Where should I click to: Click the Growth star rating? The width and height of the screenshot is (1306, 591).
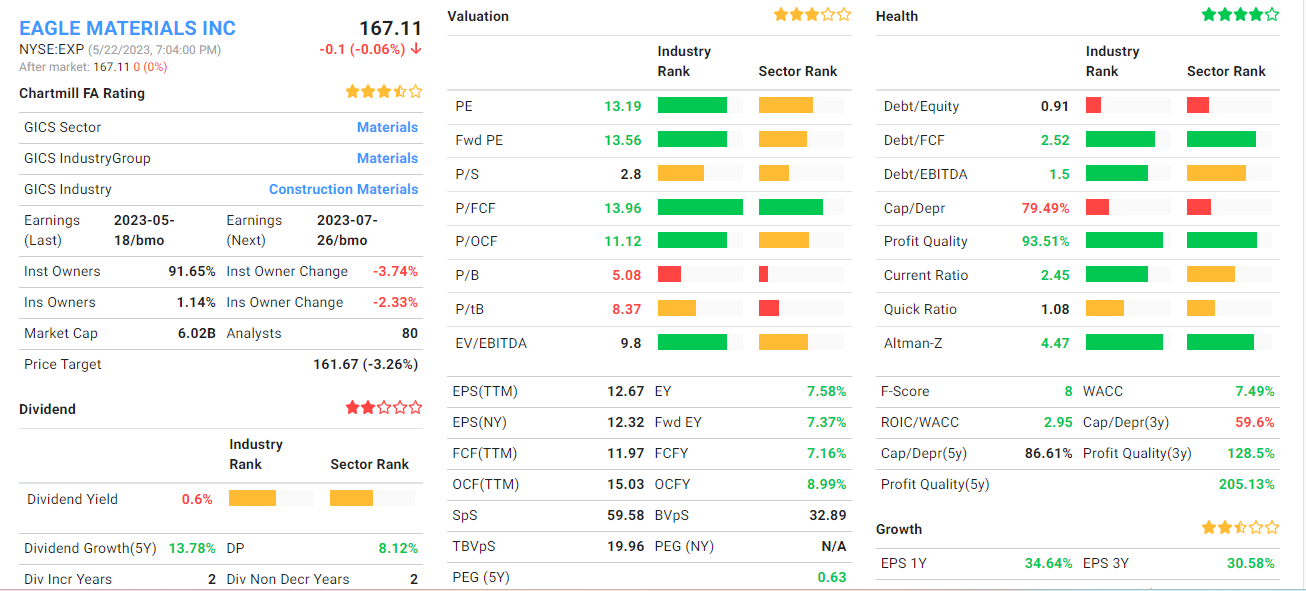pos(1240,528)
